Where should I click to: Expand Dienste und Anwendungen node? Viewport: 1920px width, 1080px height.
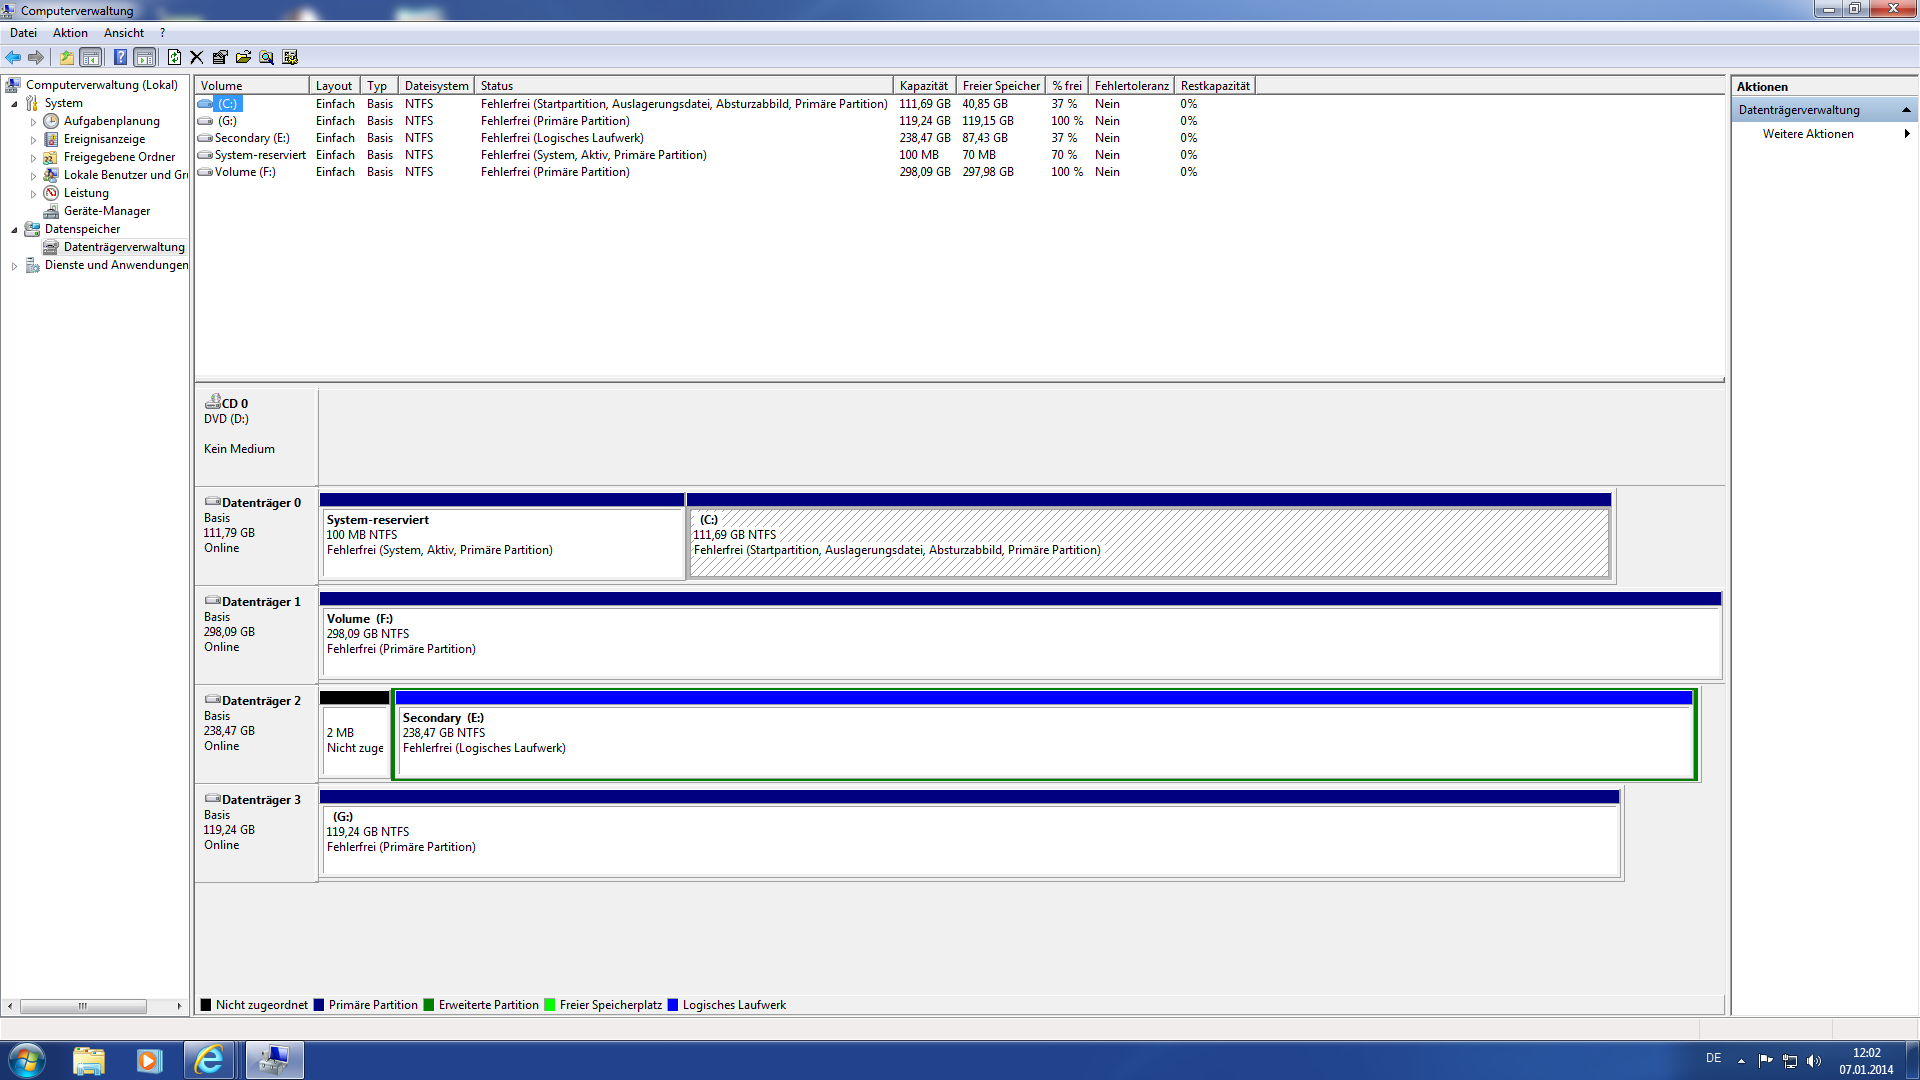coord(14,266)
